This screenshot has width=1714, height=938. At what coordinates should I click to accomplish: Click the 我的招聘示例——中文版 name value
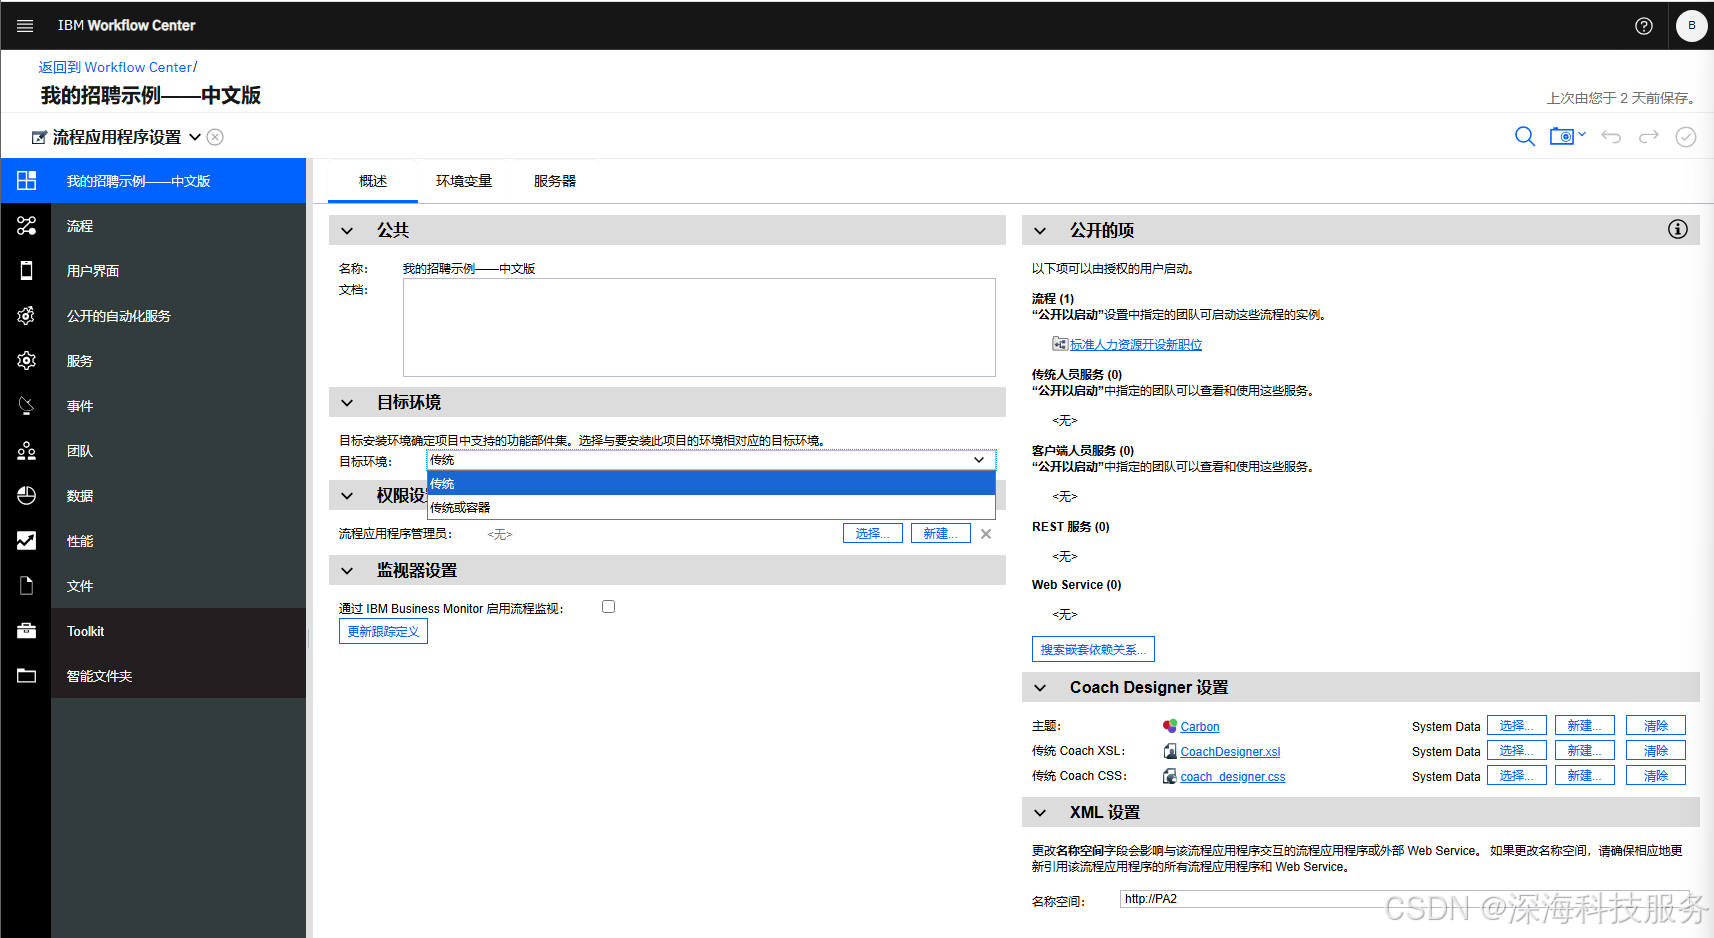469,268
